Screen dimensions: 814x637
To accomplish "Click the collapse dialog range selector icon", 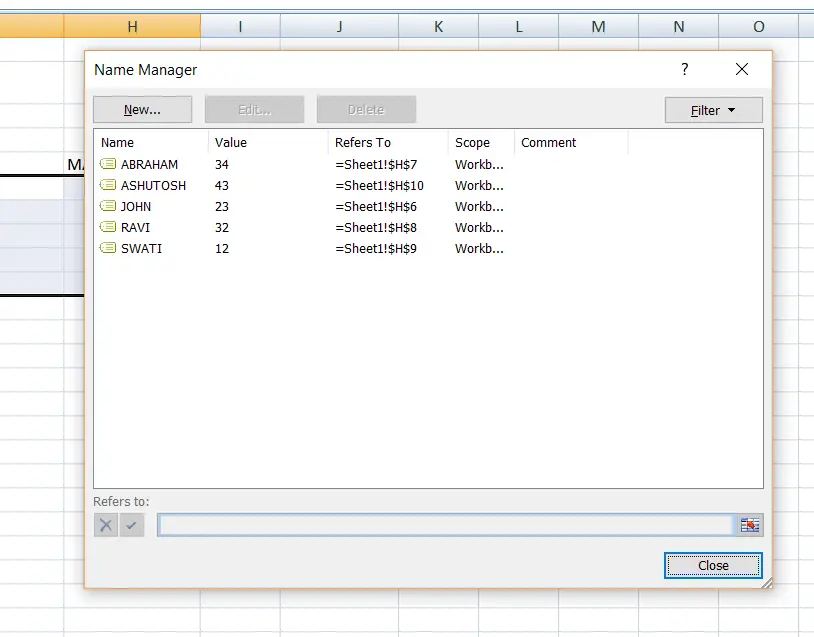I will (x=750, y=525).
